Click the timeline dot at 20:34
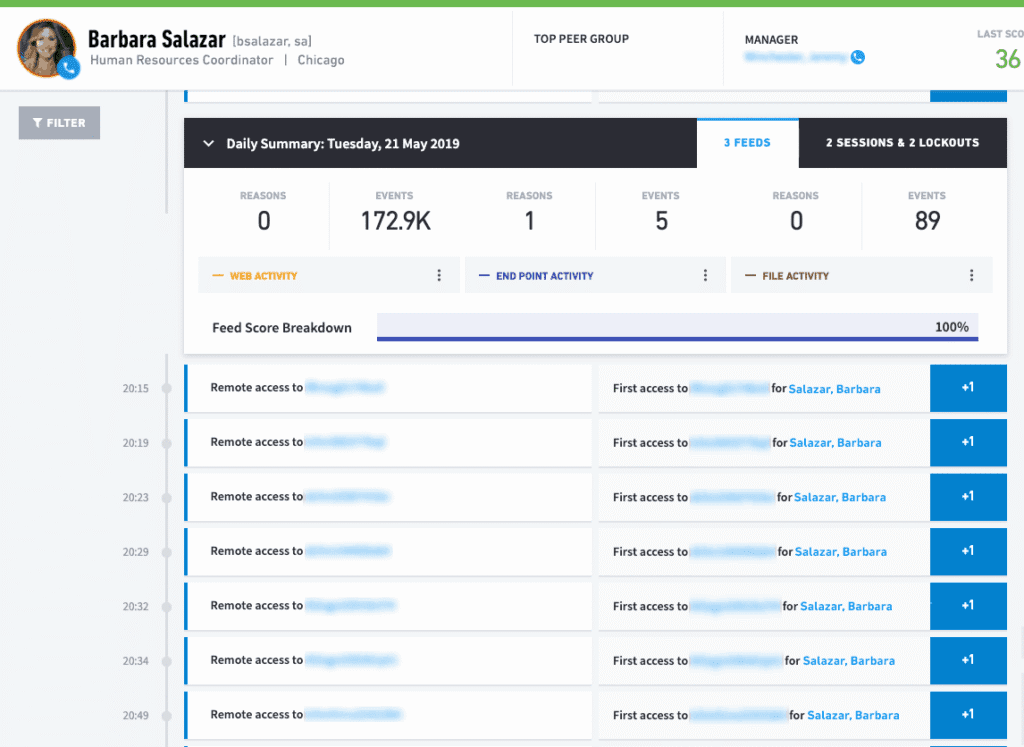Image resolution: width=1024 pixels, height=747 pixels. point(167,661)
